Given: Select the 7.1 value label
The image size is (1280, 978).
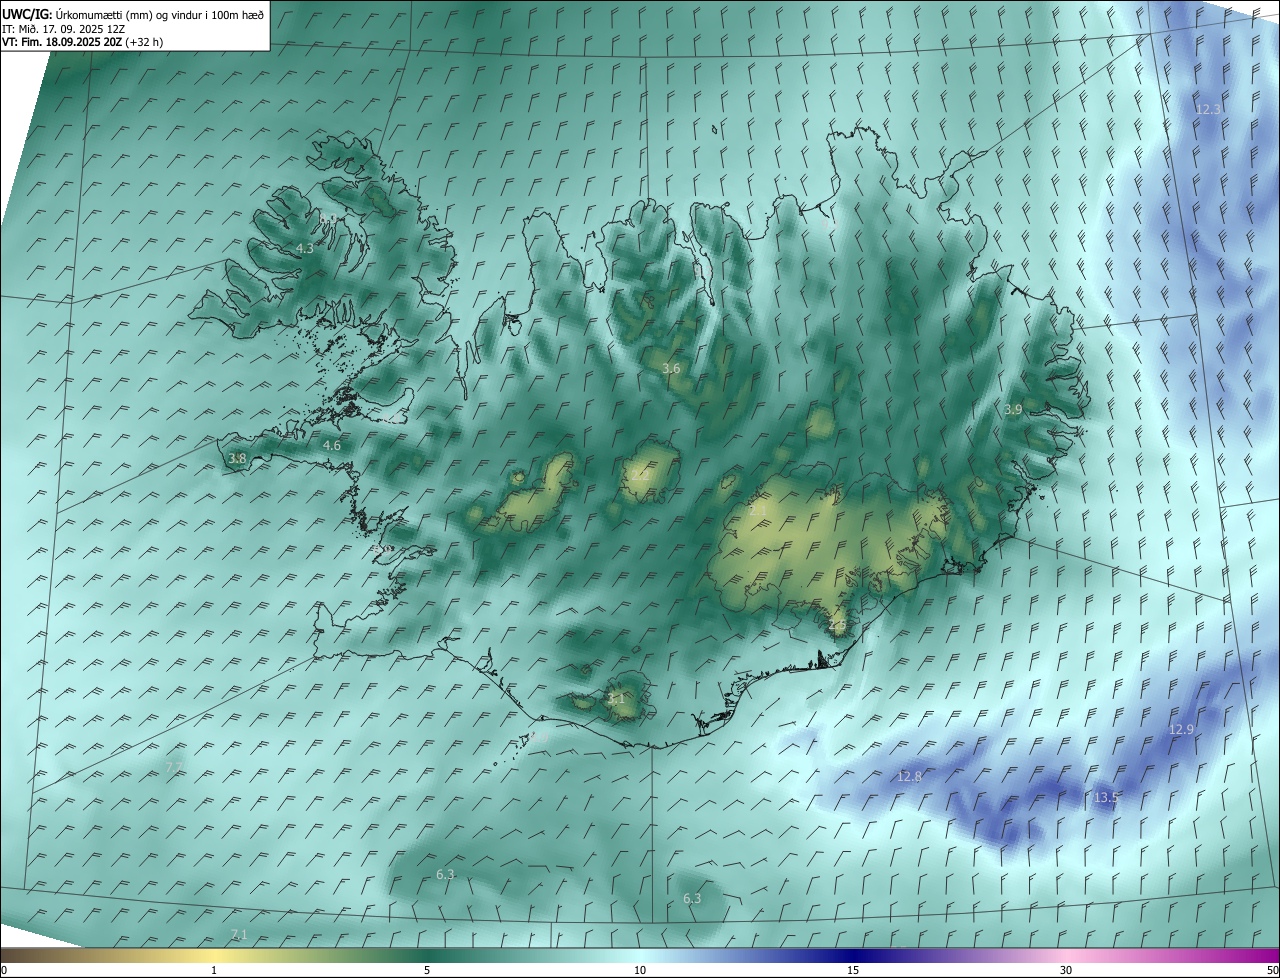Looking at the screenshot, I should [238, 934].
